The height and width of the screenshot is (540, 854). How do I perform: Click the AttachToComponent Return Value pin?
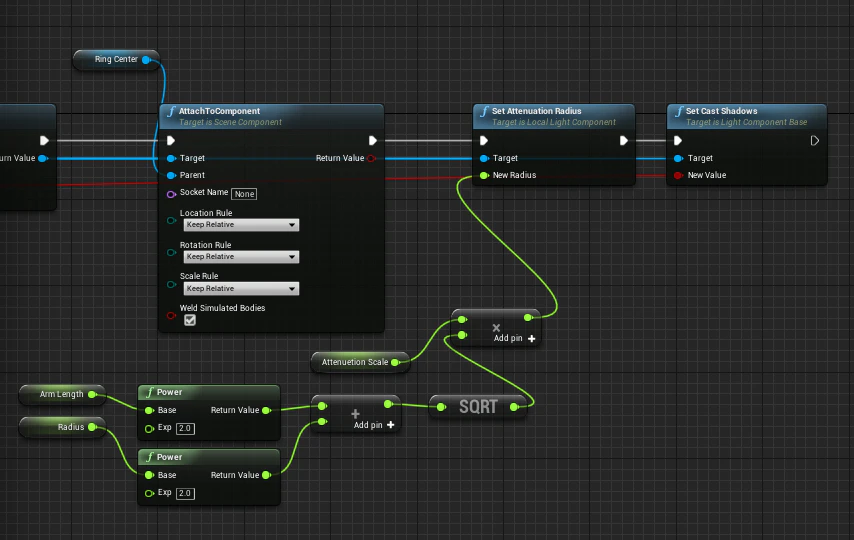click(x=371, y=158)
